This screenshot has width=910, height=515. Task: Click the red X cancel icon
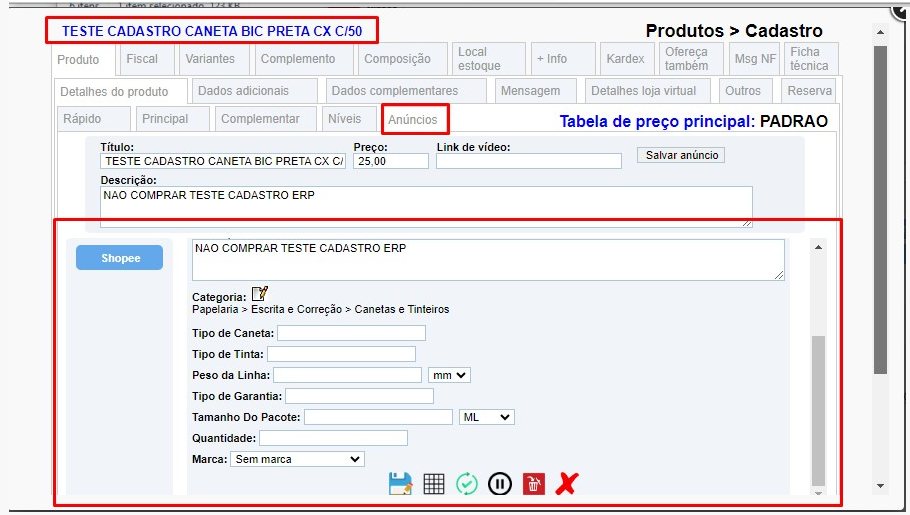(x=566, y=483)
